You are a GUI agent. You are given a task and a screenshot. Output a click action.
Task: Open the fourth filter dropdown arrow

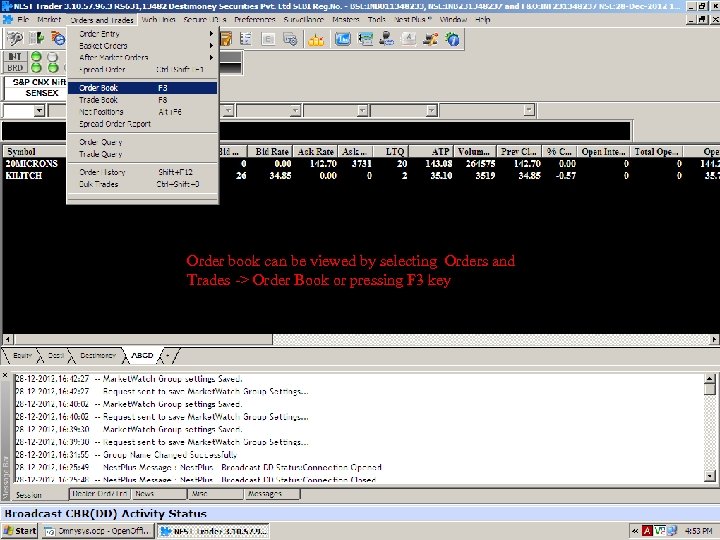[362, 111]
